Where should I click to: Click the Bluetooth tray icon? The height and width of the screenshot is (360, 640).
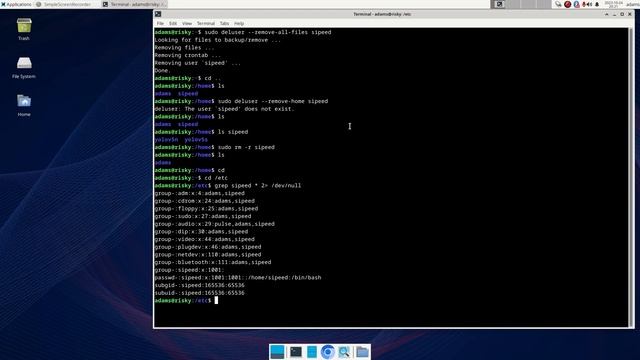pyautogui.click(x=576, y=4)
